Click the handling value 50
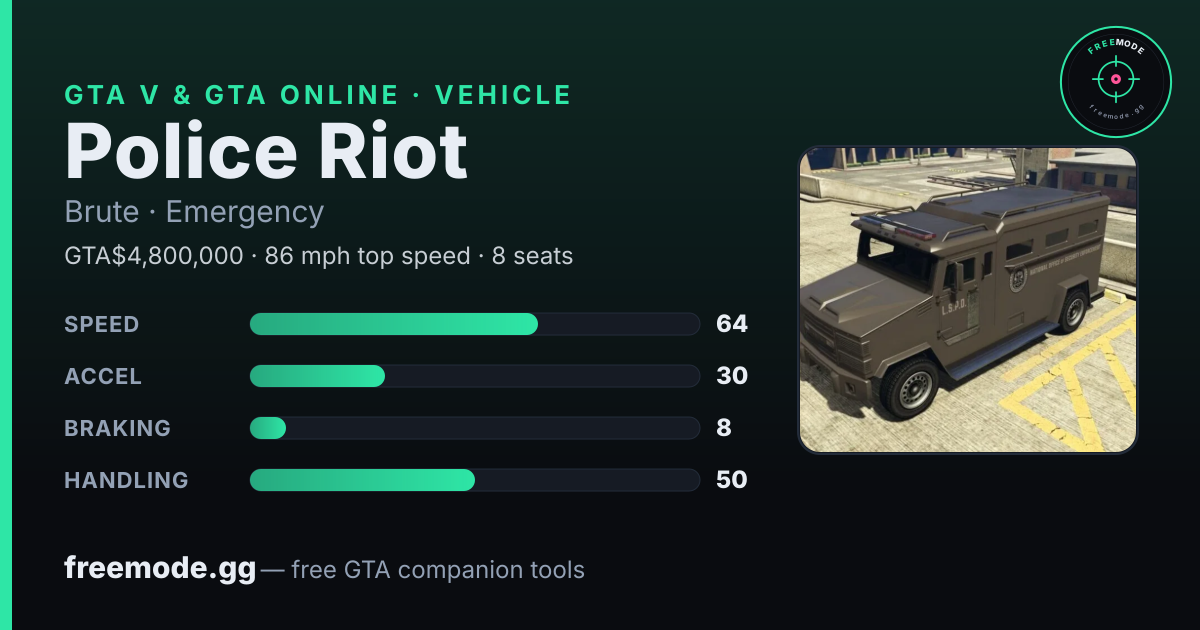This screenshot has height=630, width=1200. tap(732, 480)
